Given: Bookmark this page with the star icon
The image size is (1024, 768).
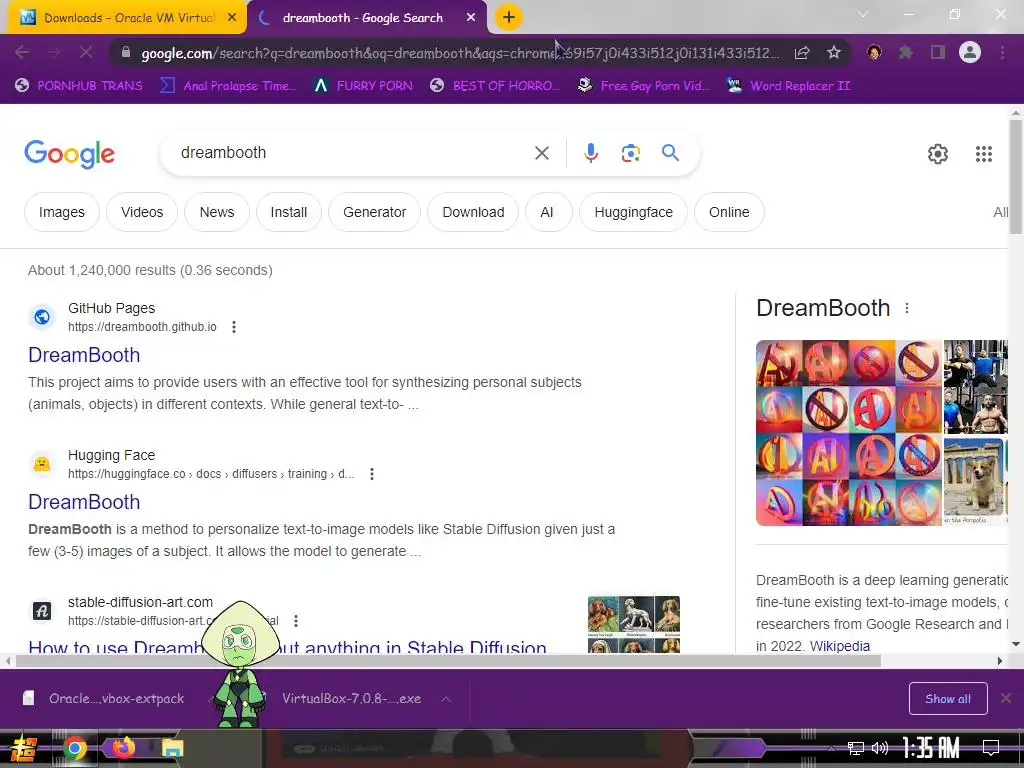Looking at the screenshot, I should pos(834,53).
